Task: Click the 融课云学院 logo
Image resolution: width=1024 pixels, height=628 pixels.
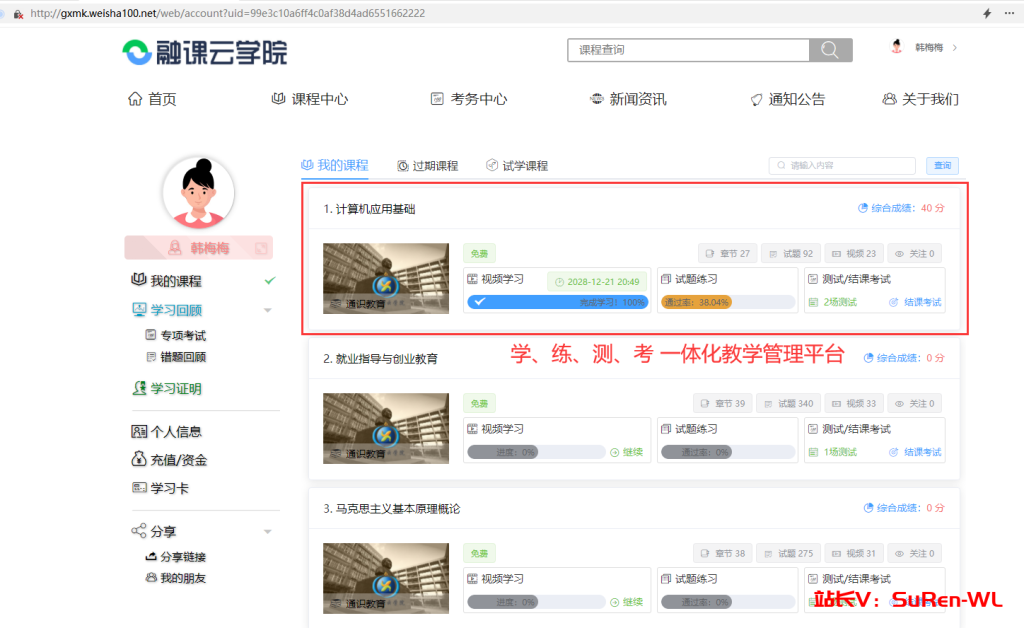Action: click(205, 52)
